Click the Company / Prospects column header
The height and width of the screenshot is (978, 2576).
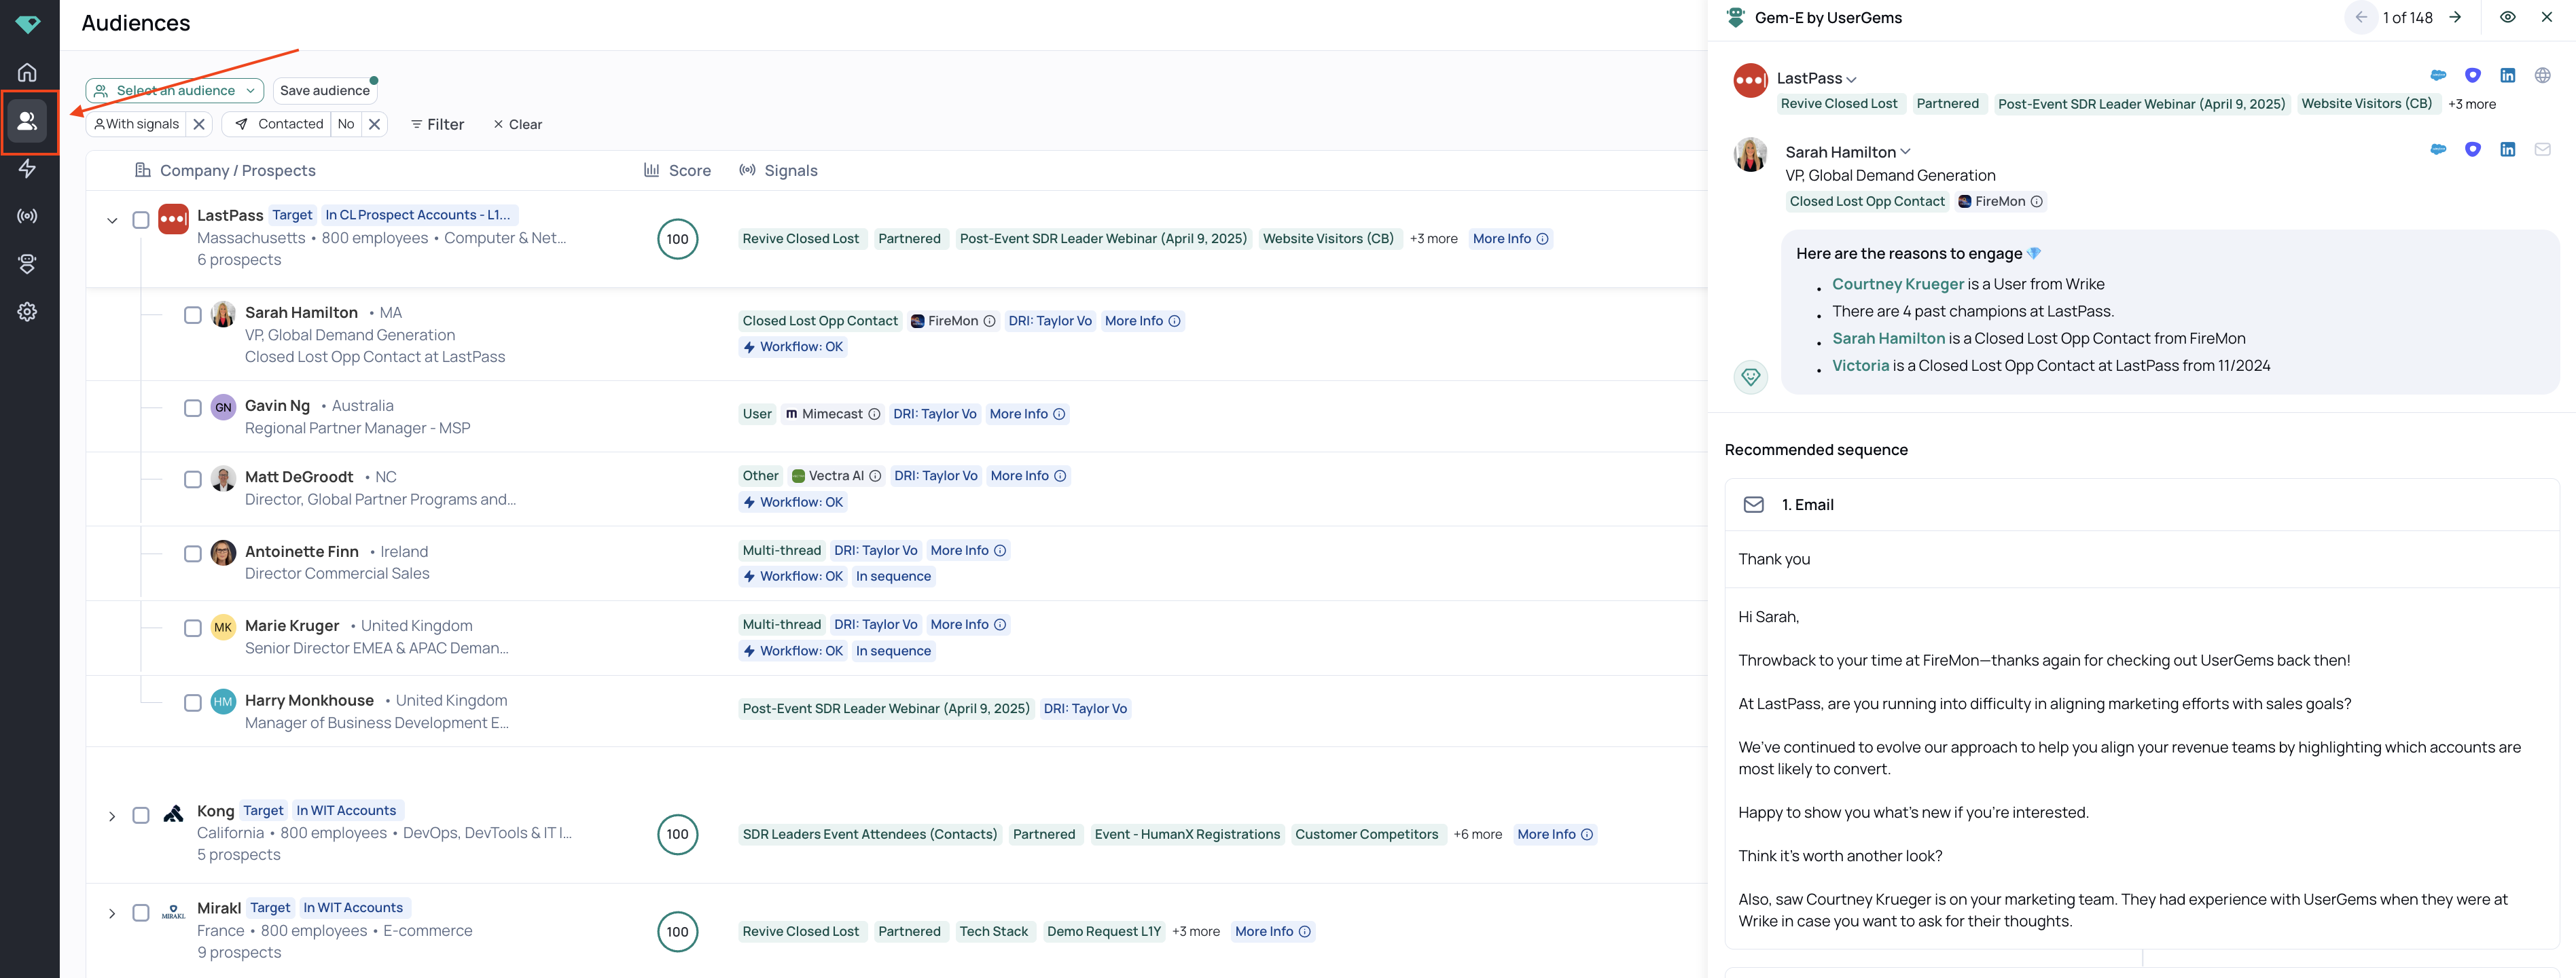[225, 171]
